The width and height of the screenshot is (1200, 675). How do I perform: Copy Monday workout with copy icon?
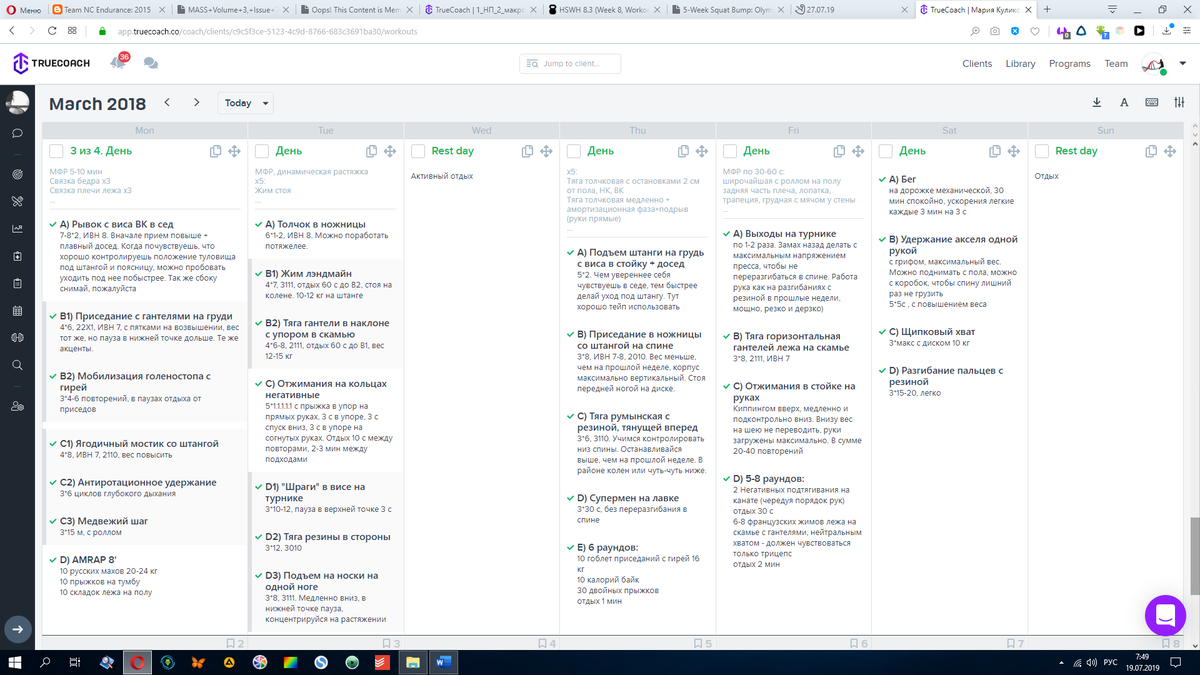point(216,151)
